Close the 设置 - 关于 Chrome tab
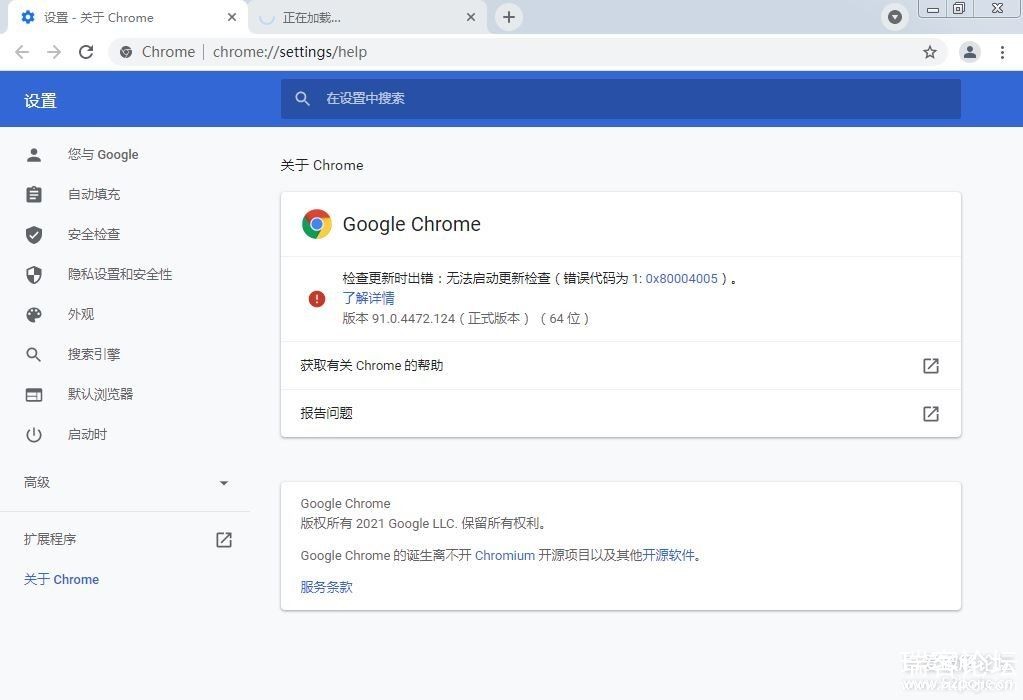 (232, 17)
